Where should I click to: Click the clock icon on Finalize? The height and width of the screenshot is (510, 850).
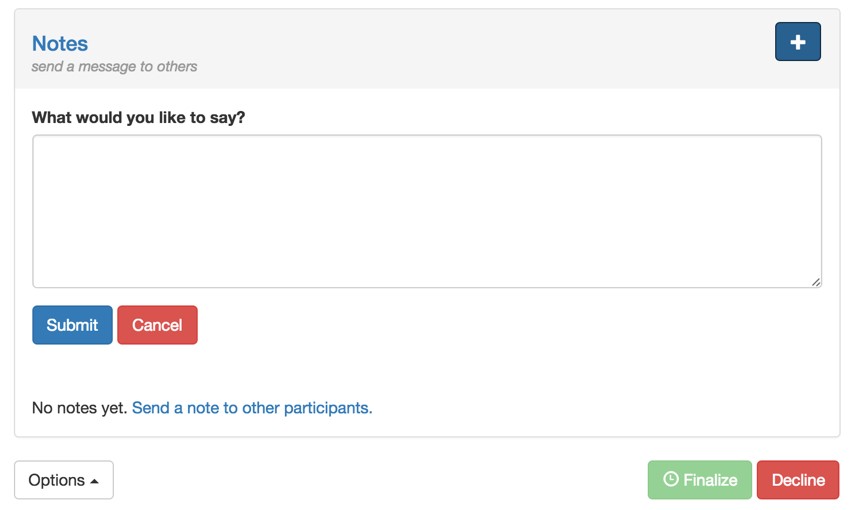[x=671, y=479]
